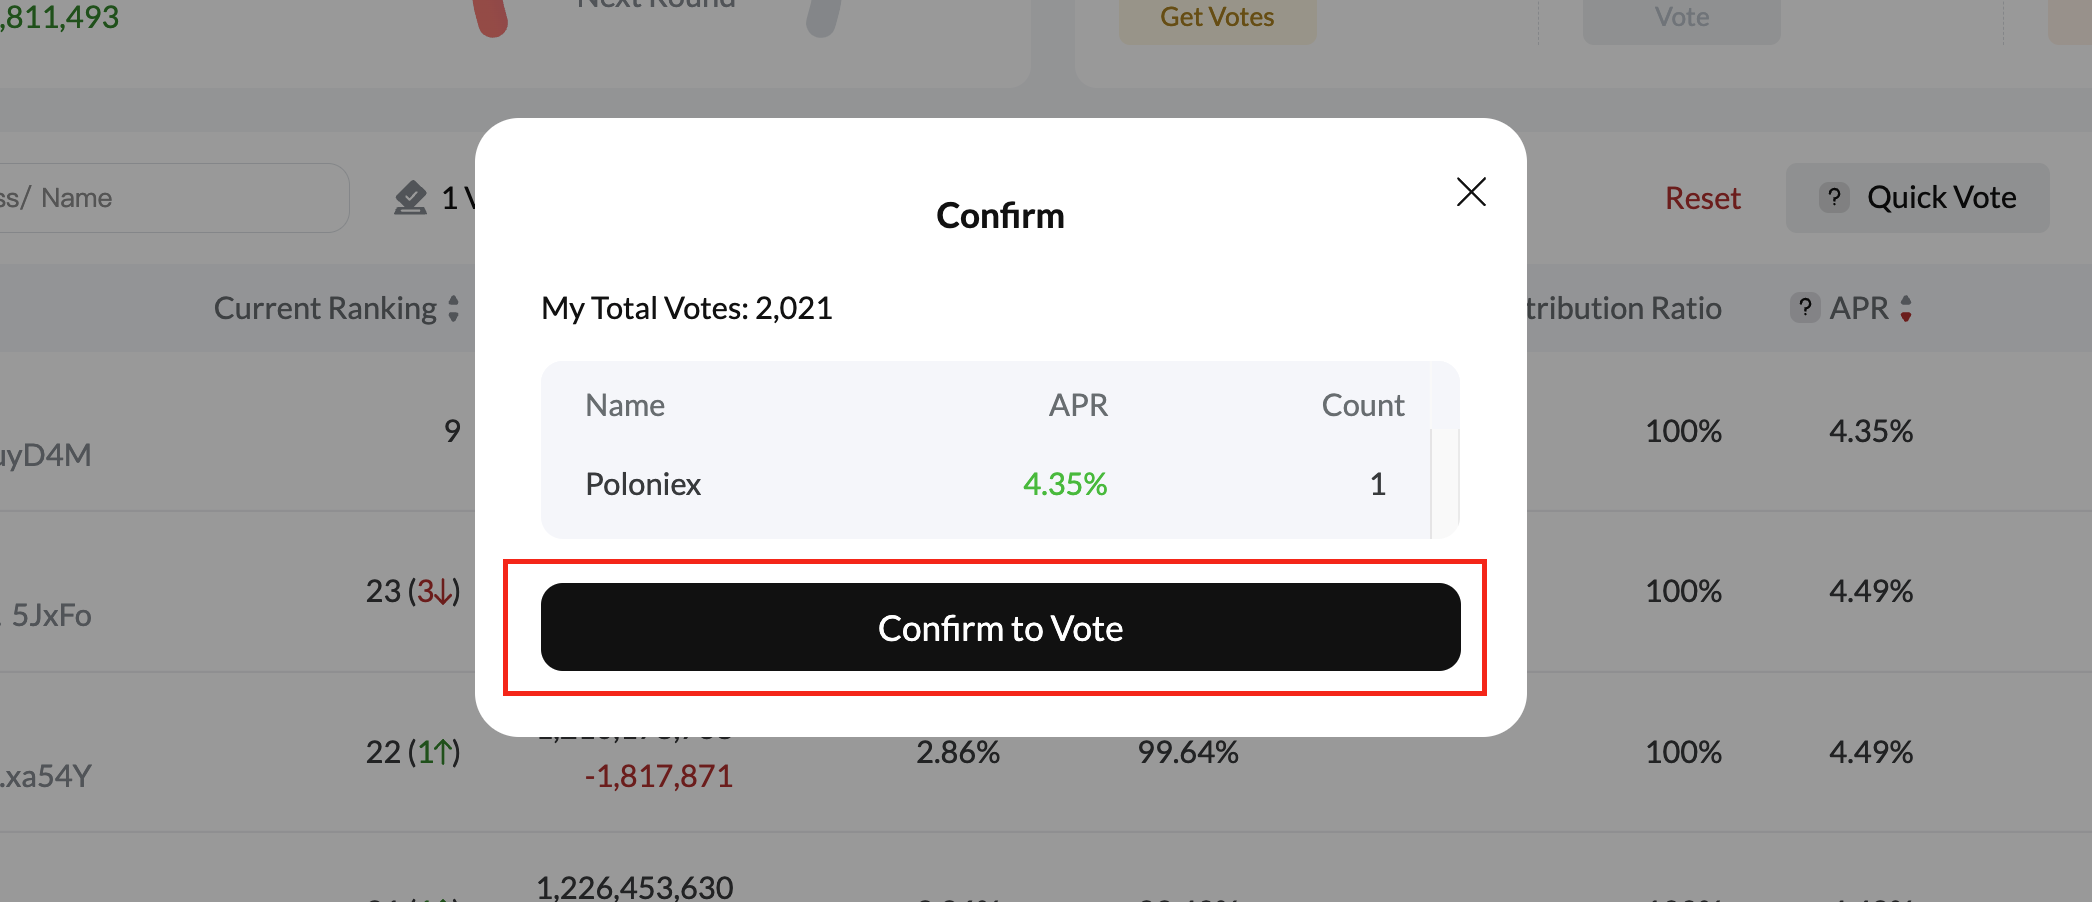Click the Quick Vote help question icon

click(x=1834, y=198)
